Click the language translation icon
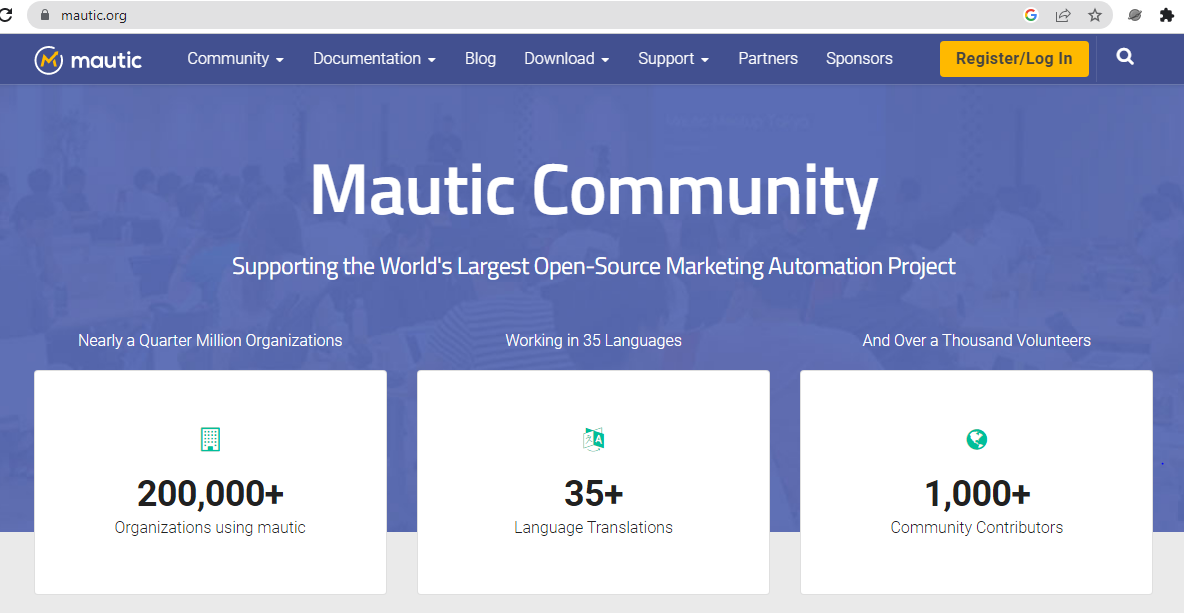 point(594,439)
